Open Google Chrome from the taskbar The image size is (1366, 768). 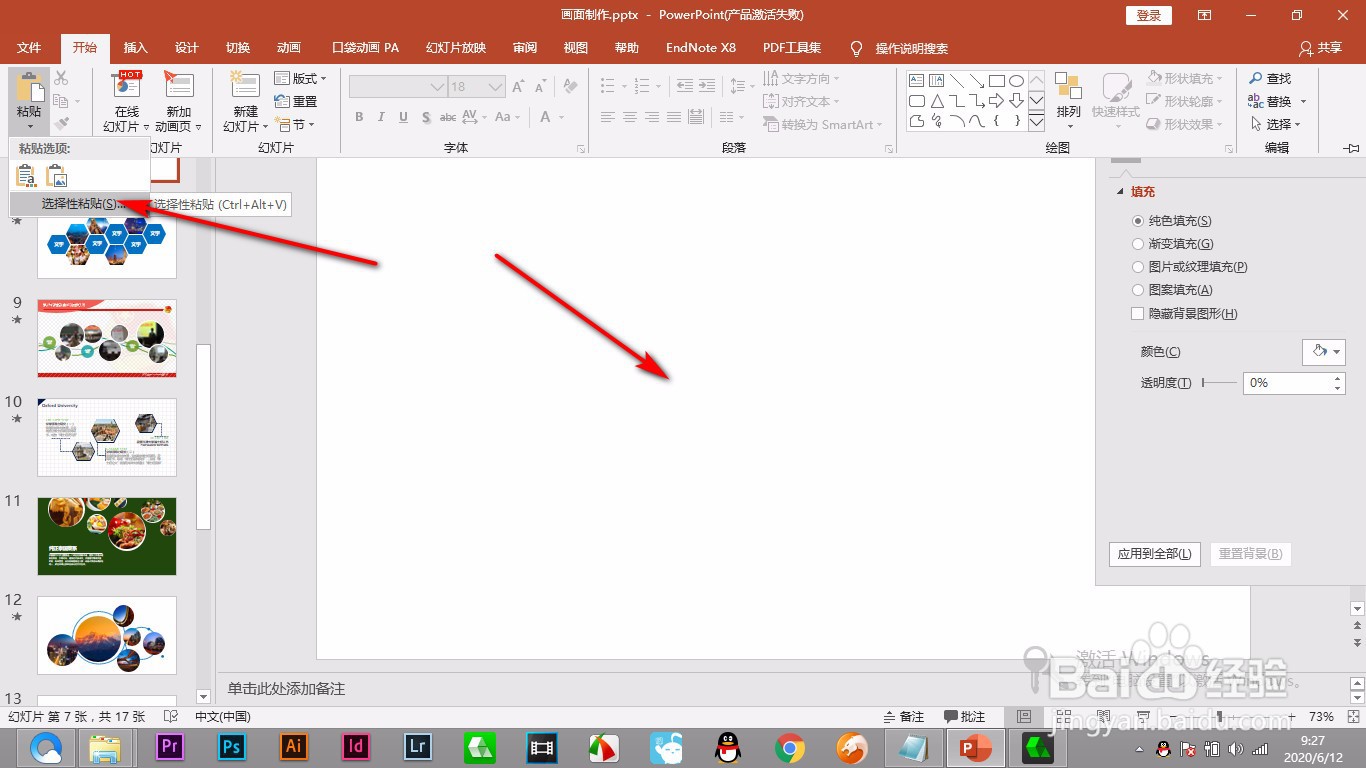tap(790, 747)
